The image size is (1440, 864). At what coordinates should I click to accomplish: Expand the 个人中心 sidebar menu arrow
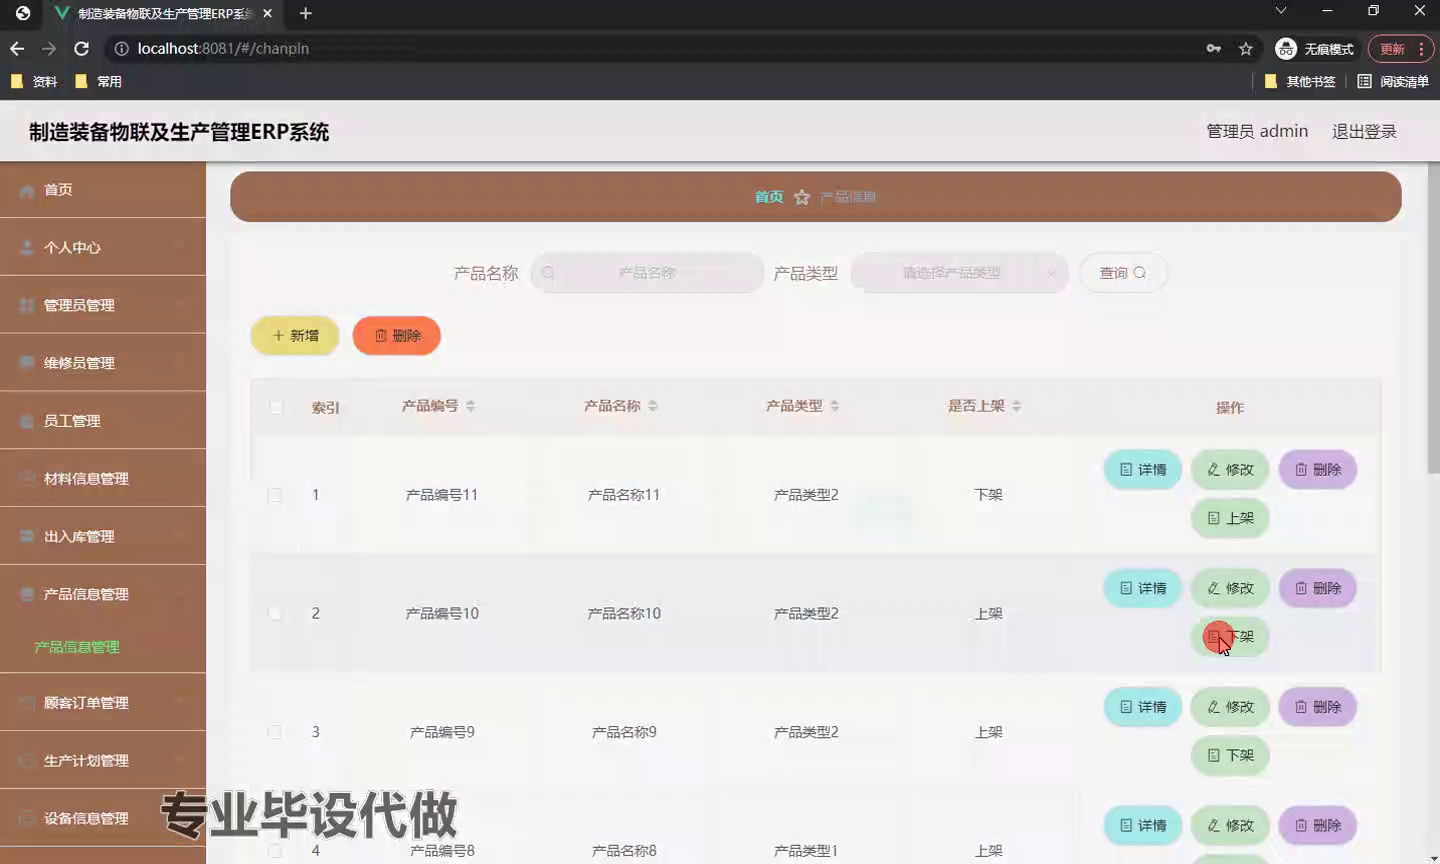click(x=180, y=247)
